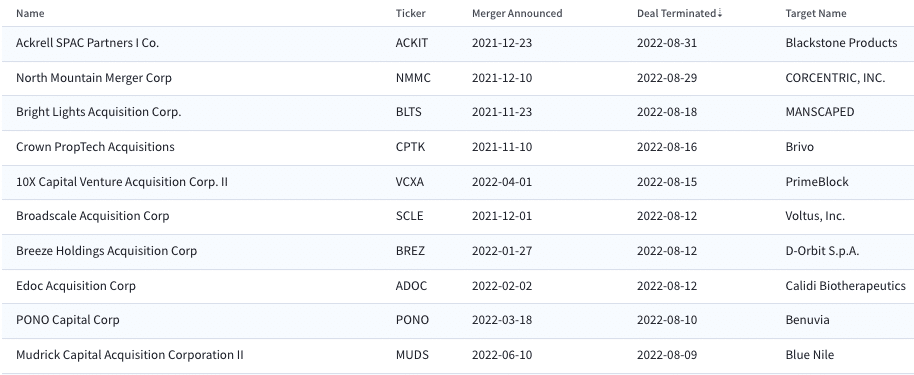Click Crown PropTech Acquisitions name
Image resolution: width=914 pixels, height=375 pixels.
[95, 146]
